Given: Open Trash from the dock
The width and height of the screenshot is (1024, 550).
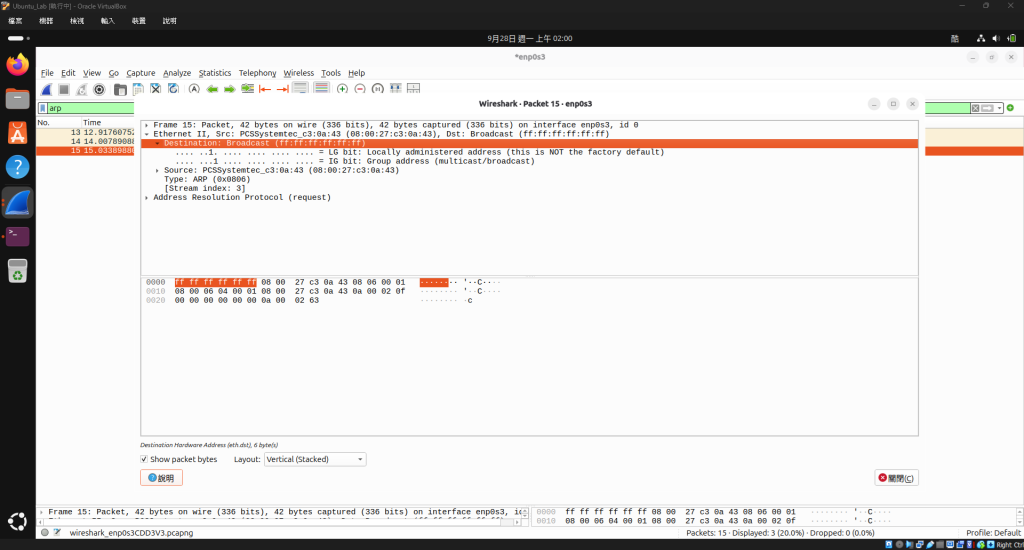Looking at the screenshot, I should click(18, 270).
